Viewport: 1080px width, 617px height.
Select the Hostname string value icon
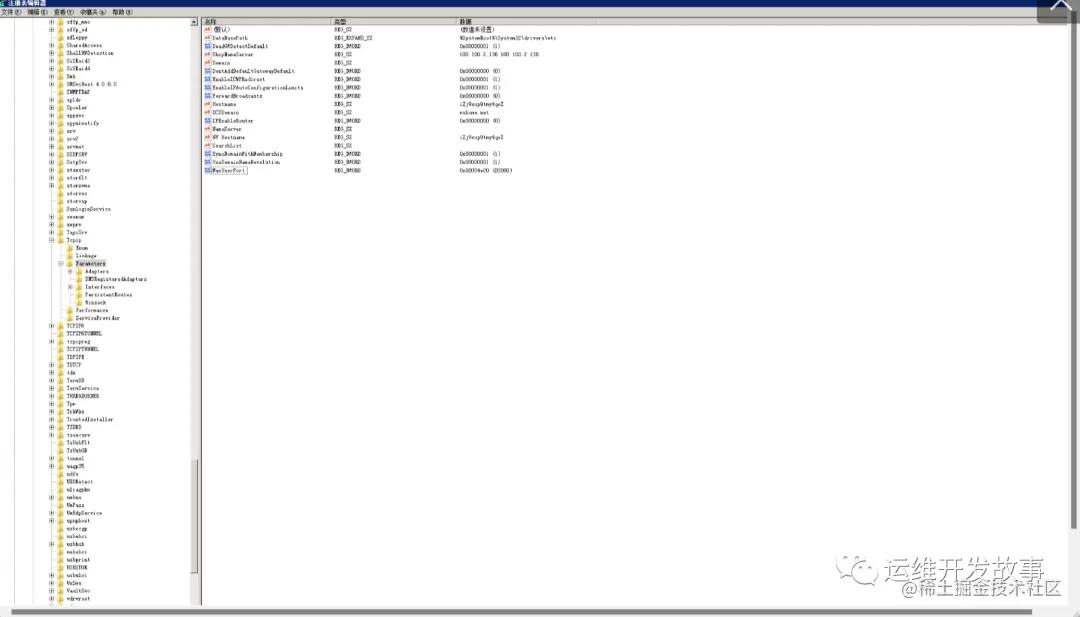[x=207, y=104]
